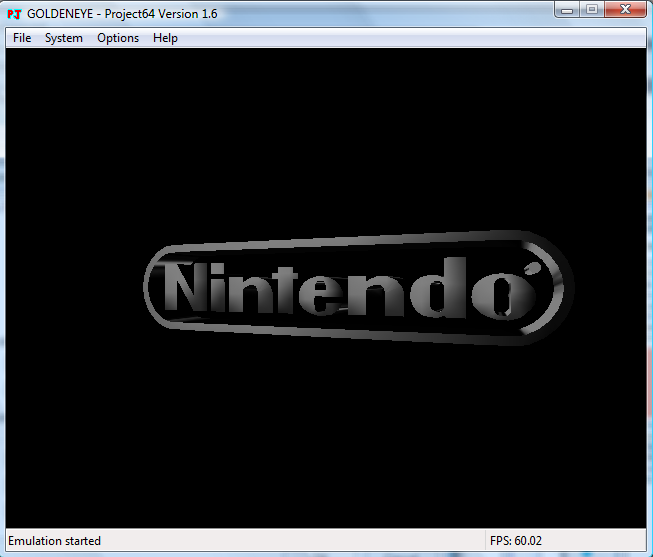Click the Nintendo logo in game view
The height and width of the screenshot is (557, 653).
359,287
